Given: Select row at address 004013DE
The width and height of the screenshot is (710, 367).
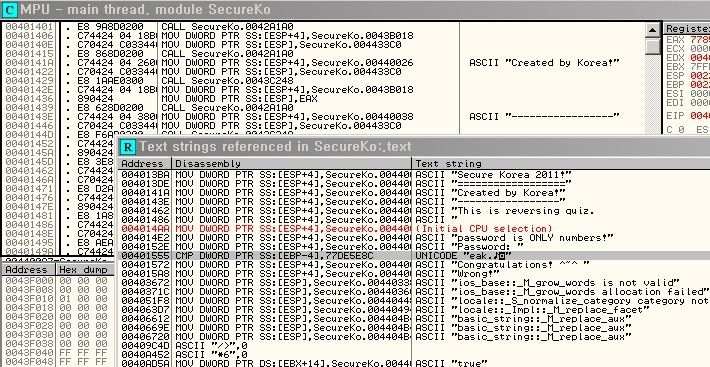Looking at the screenshot, I should point(414,184).
